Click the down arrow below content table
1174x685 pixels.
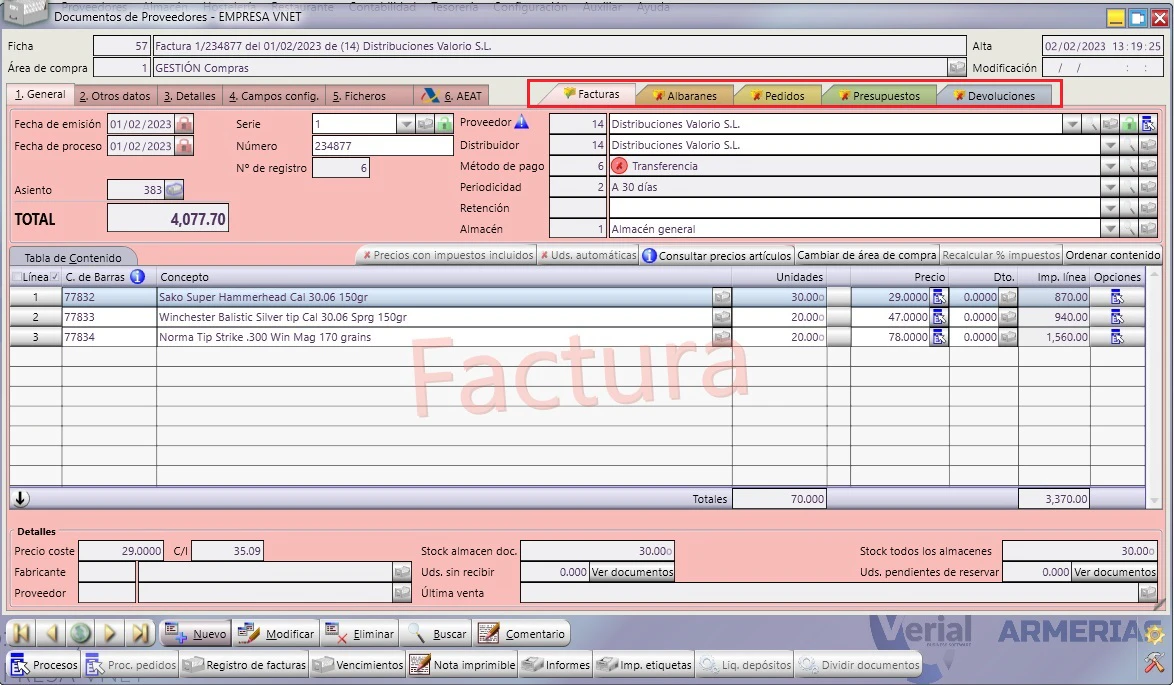pos(21,499)
